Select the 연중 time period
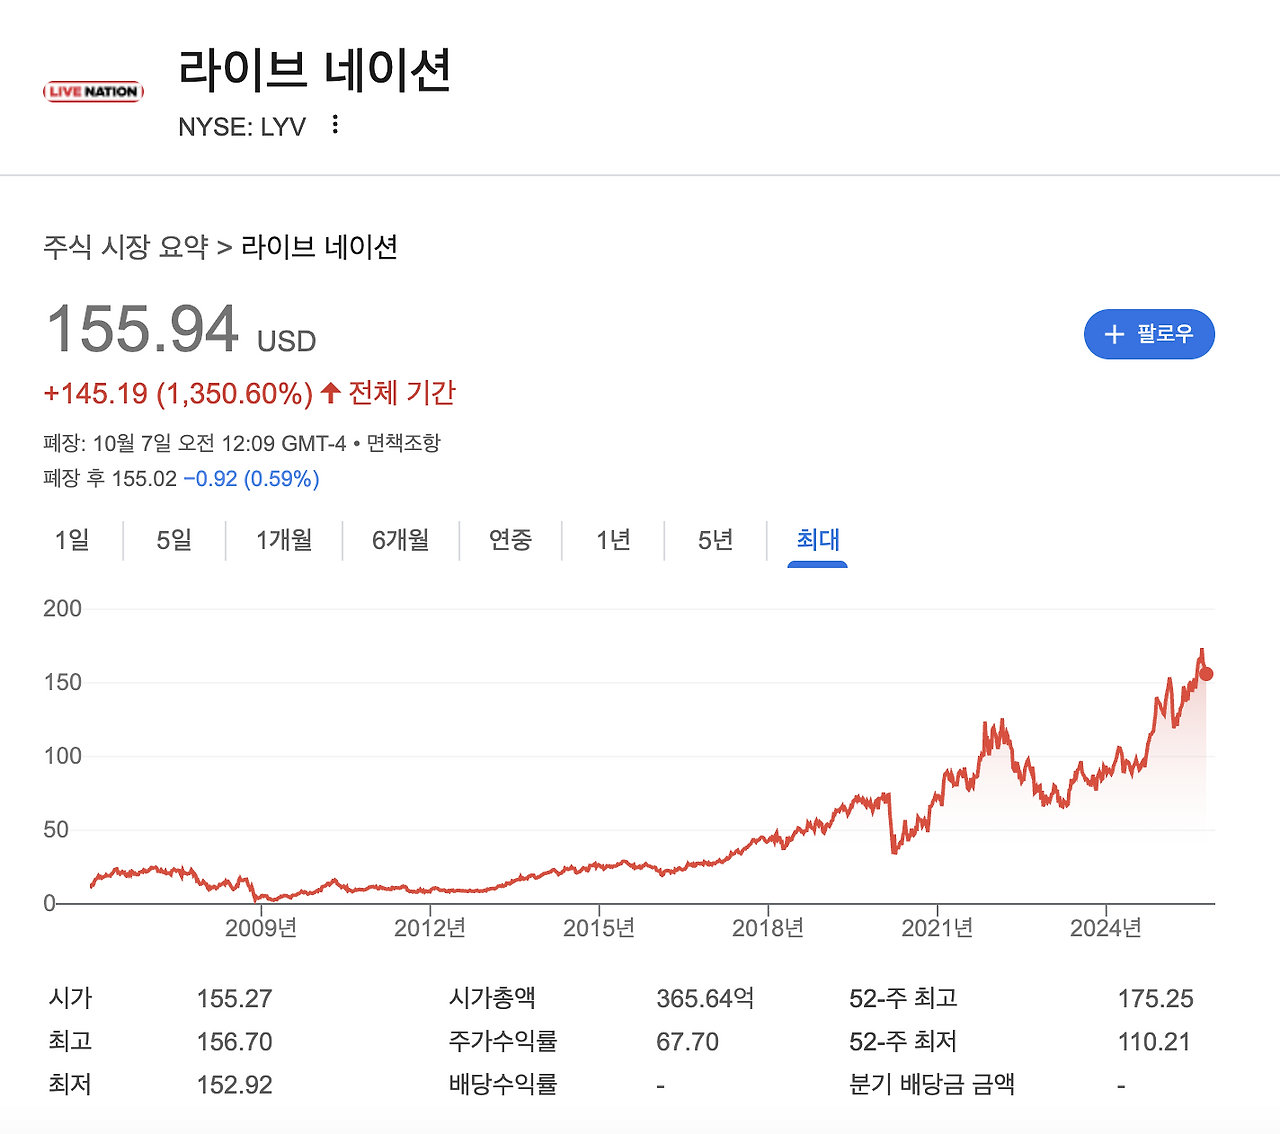The height and width of the screenshot is (1134, 1280). (511, 540)
